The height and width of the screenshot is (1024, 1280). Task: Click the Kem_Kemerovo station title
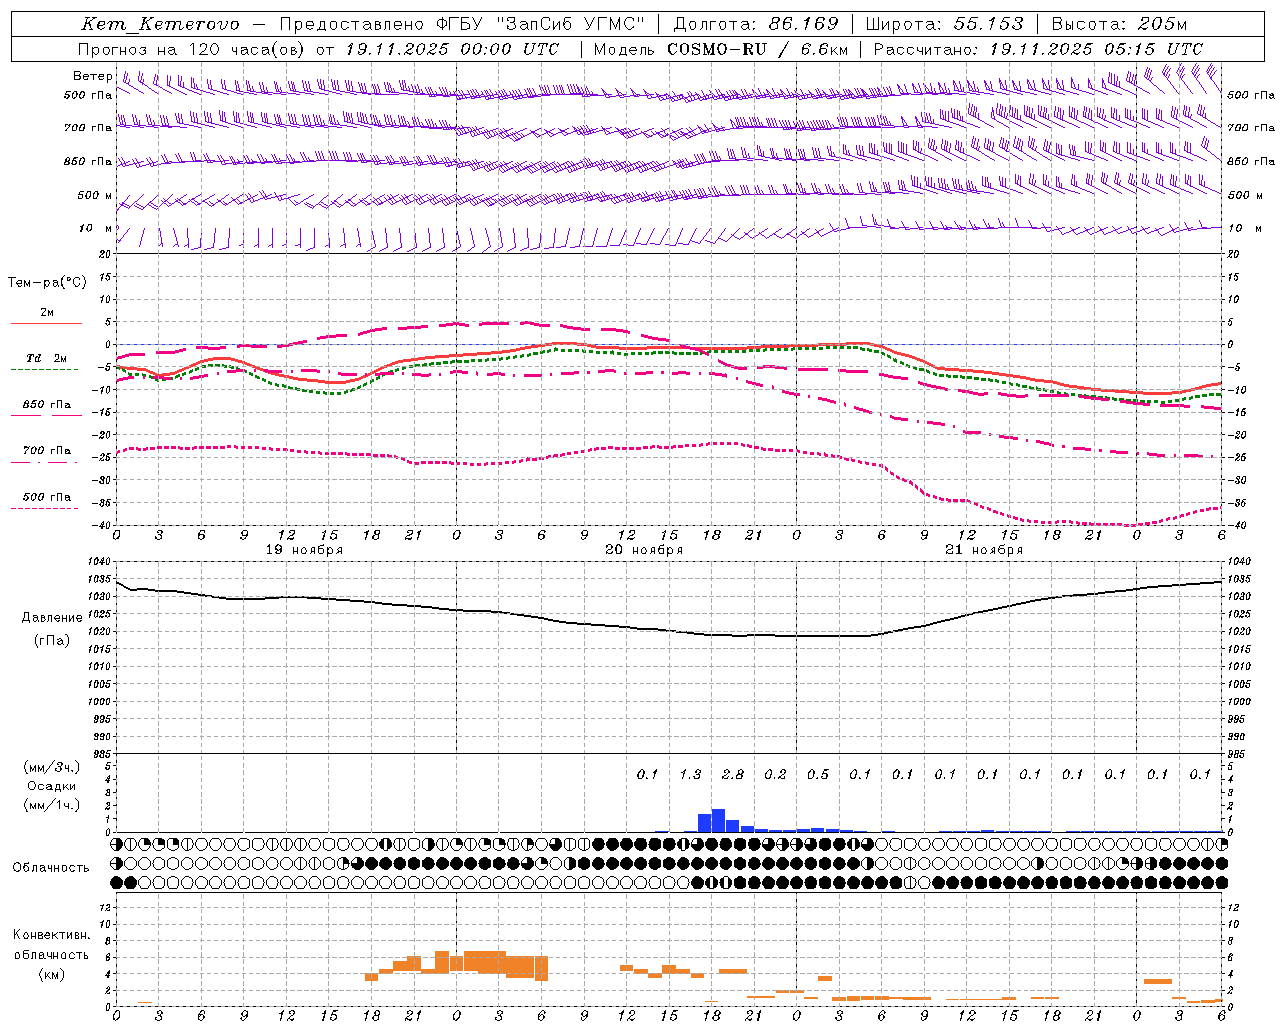point(160,24)
